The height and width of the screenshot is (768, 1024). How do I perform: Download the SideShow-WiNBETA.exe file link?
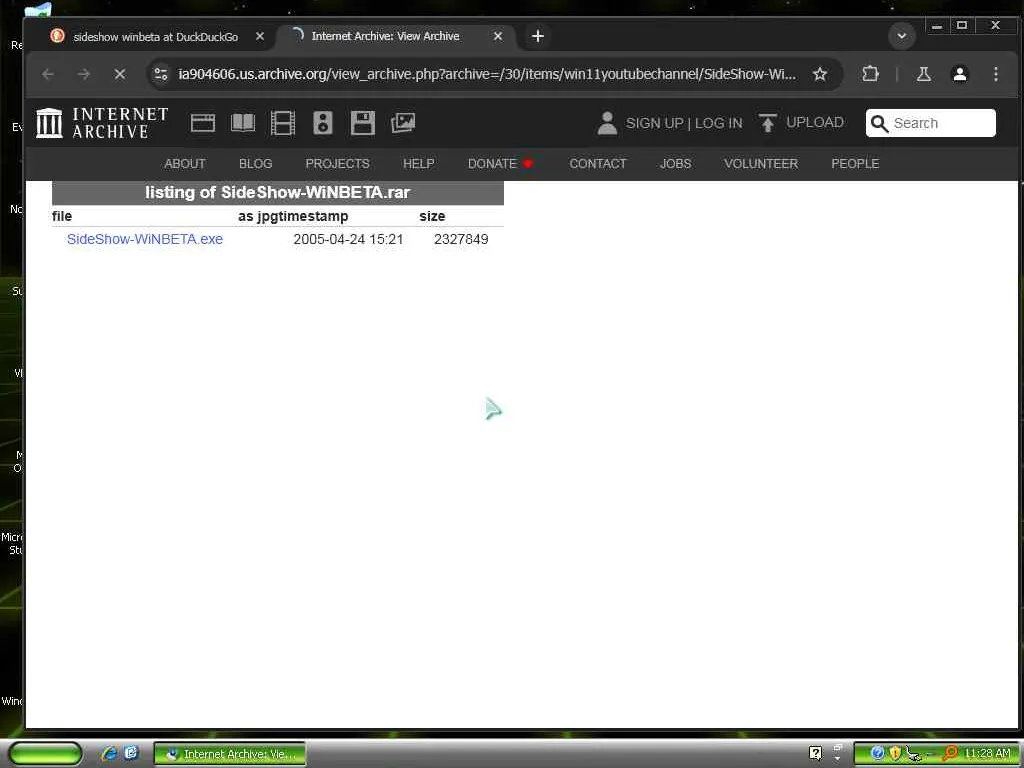point(145,239)
